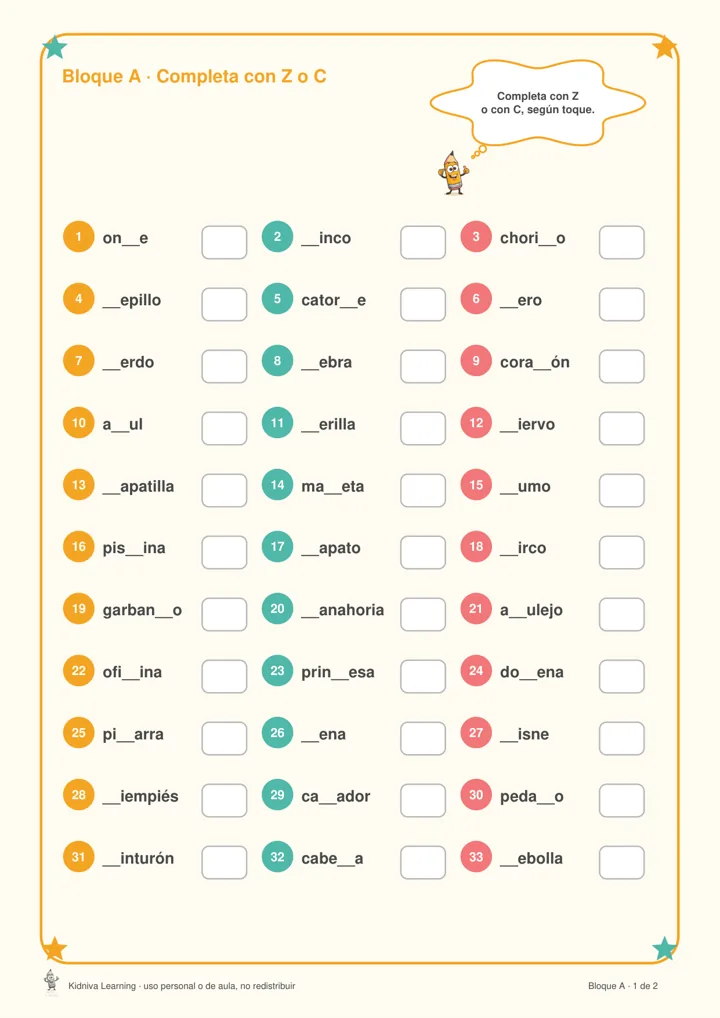
Task: Click the teal number 20 badge
Action: click(277, 608)
